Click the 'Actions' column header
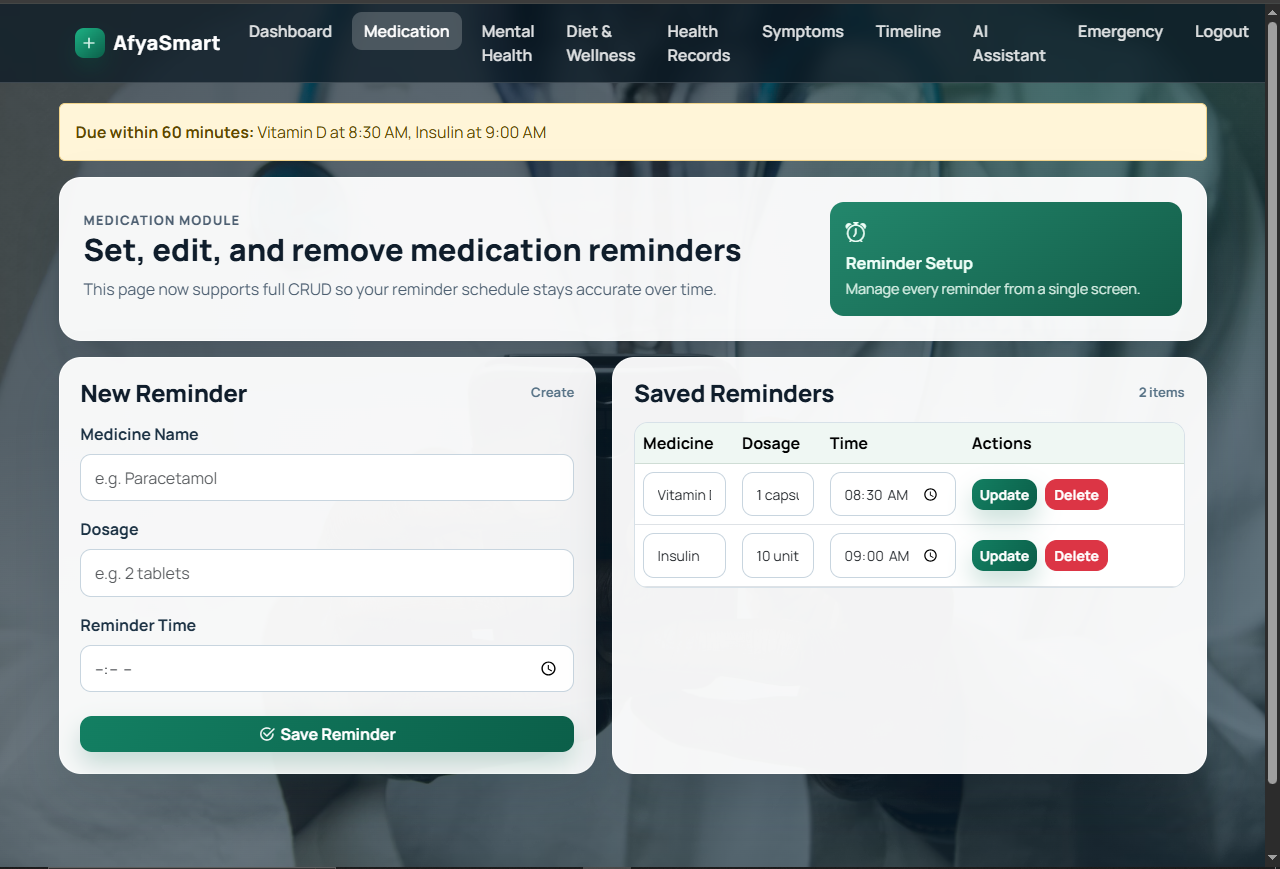 (1001, 443)
